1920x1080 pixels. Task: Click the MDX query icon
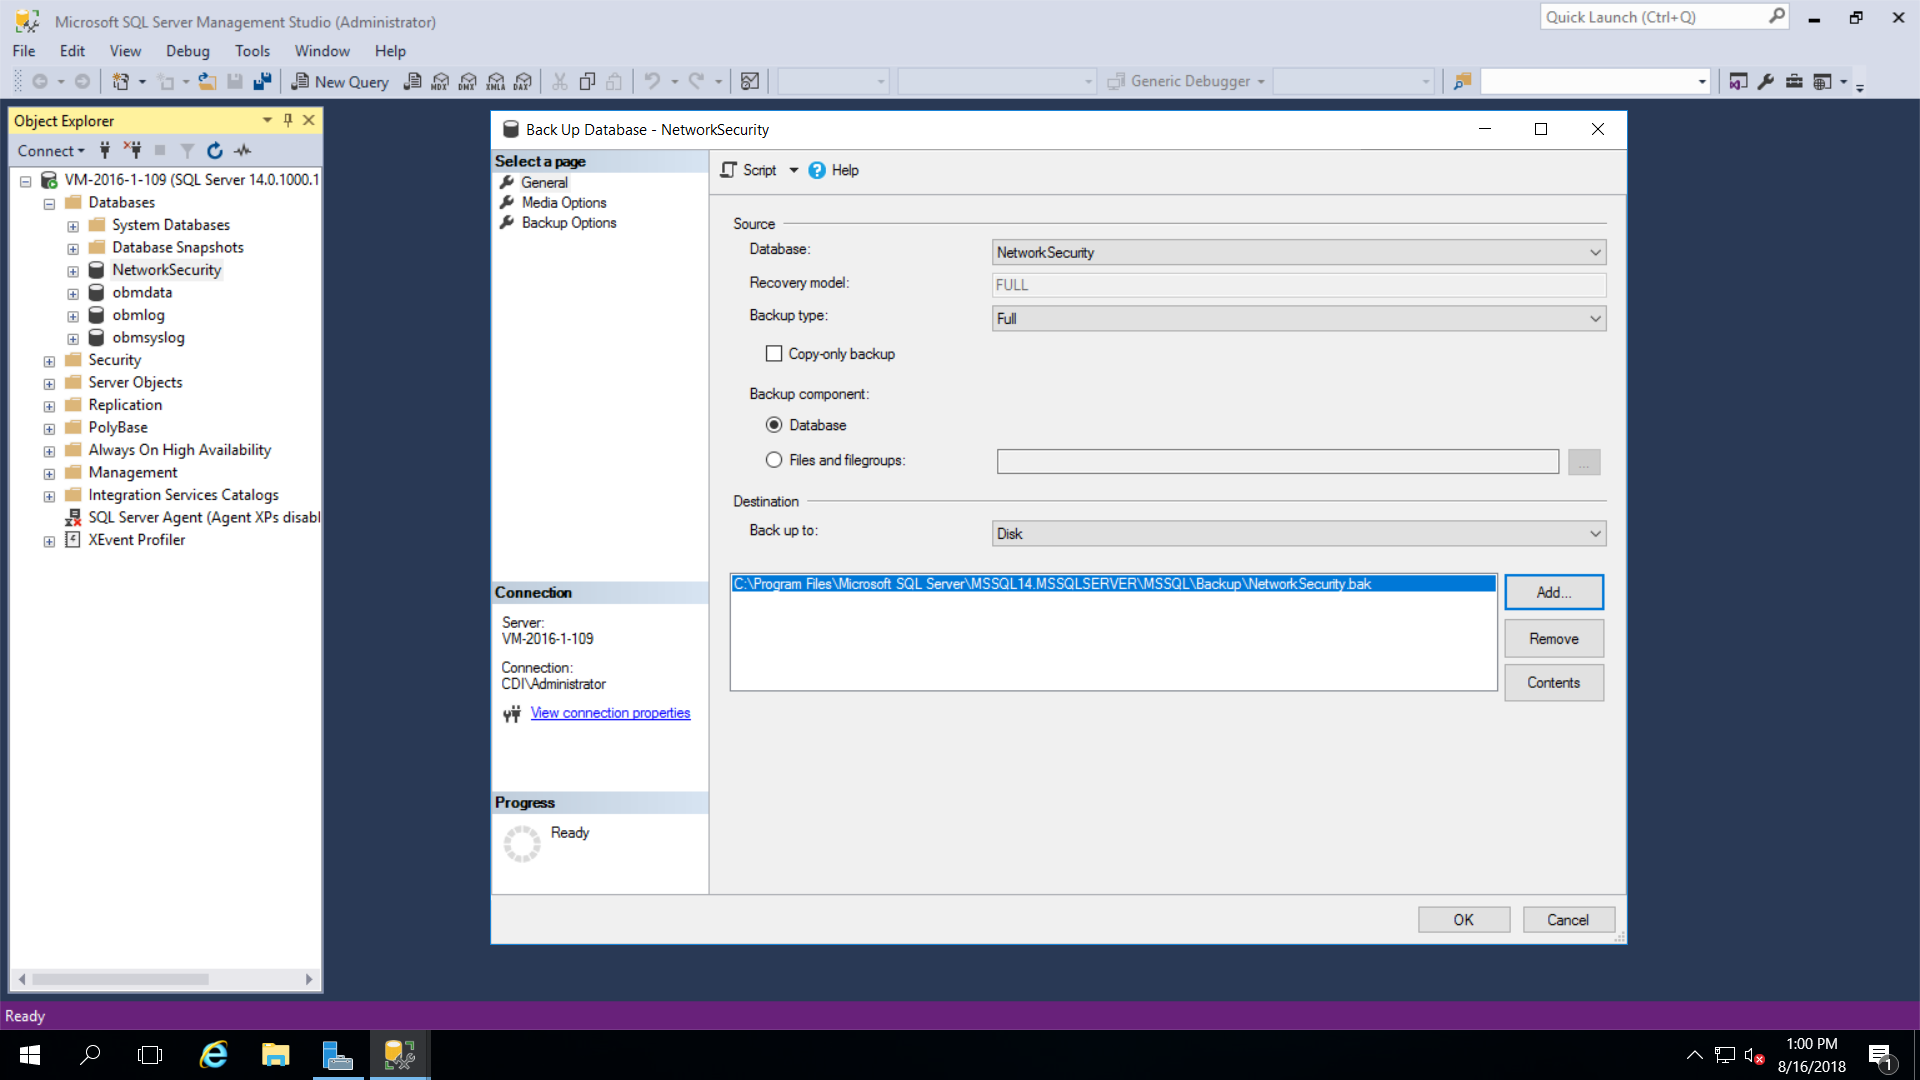440,82
